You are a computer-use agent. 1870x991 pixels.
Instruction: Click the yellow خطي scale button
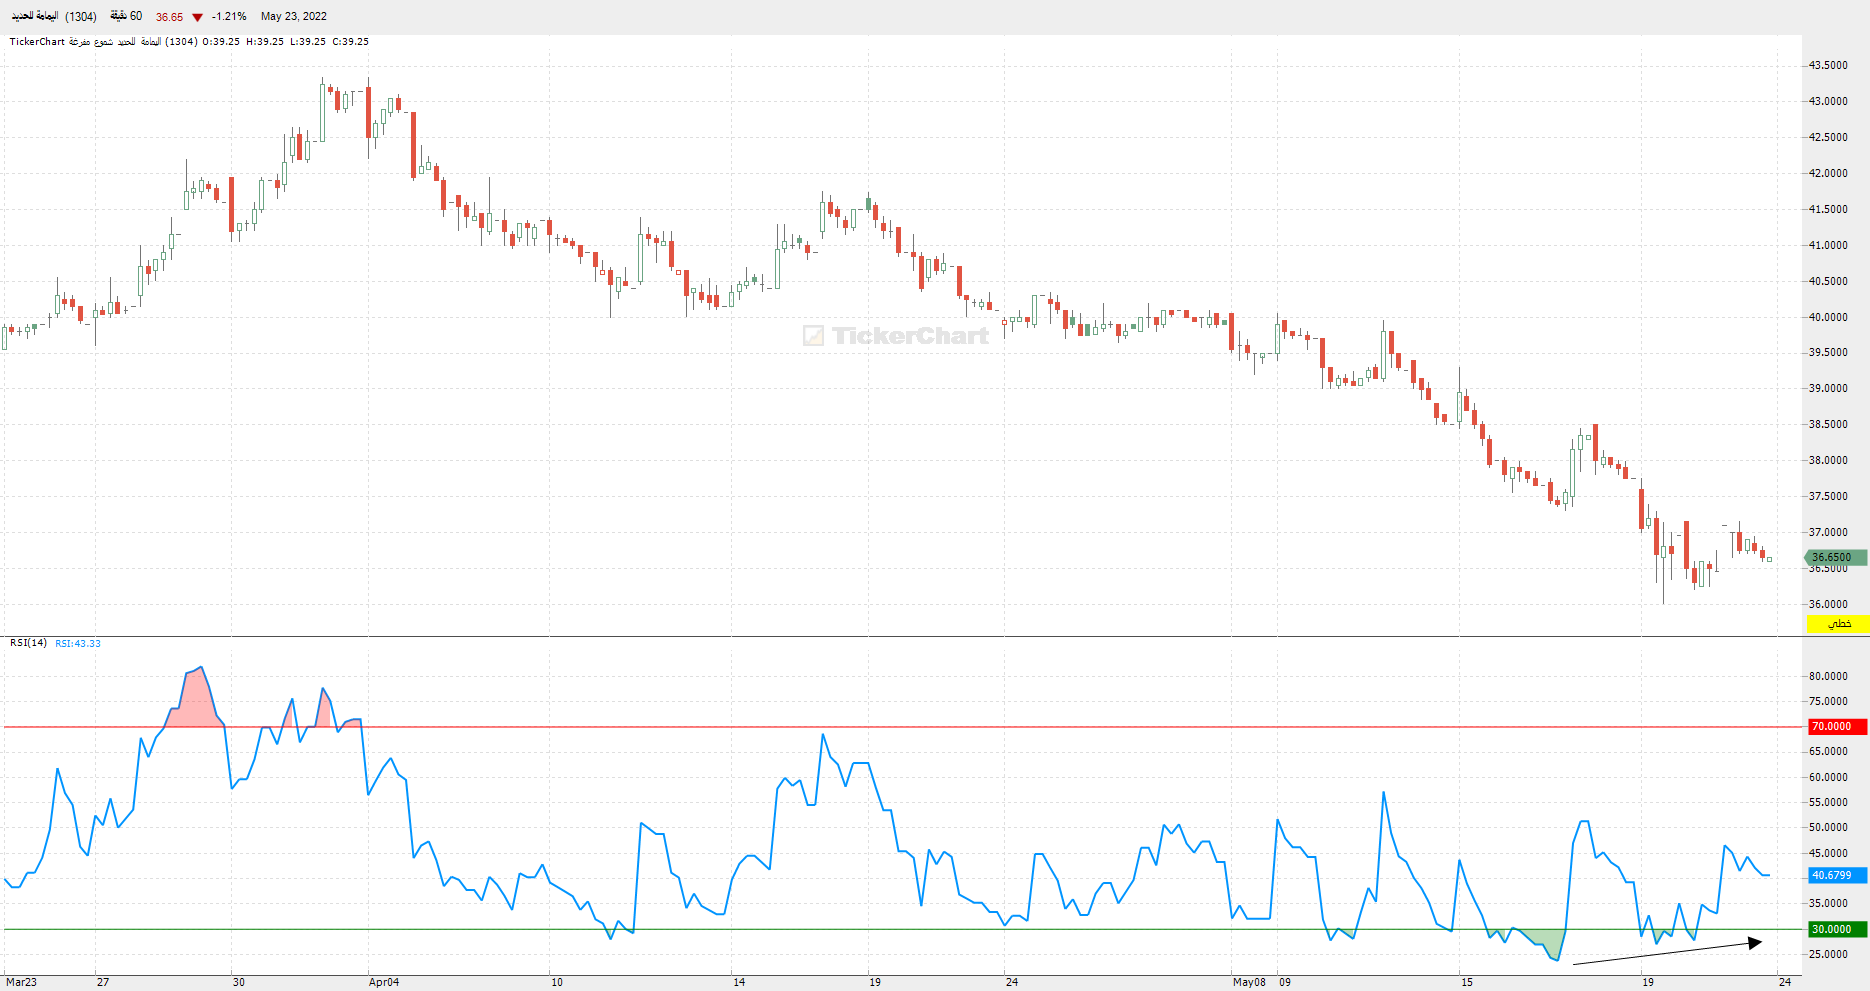[1837, 624]
